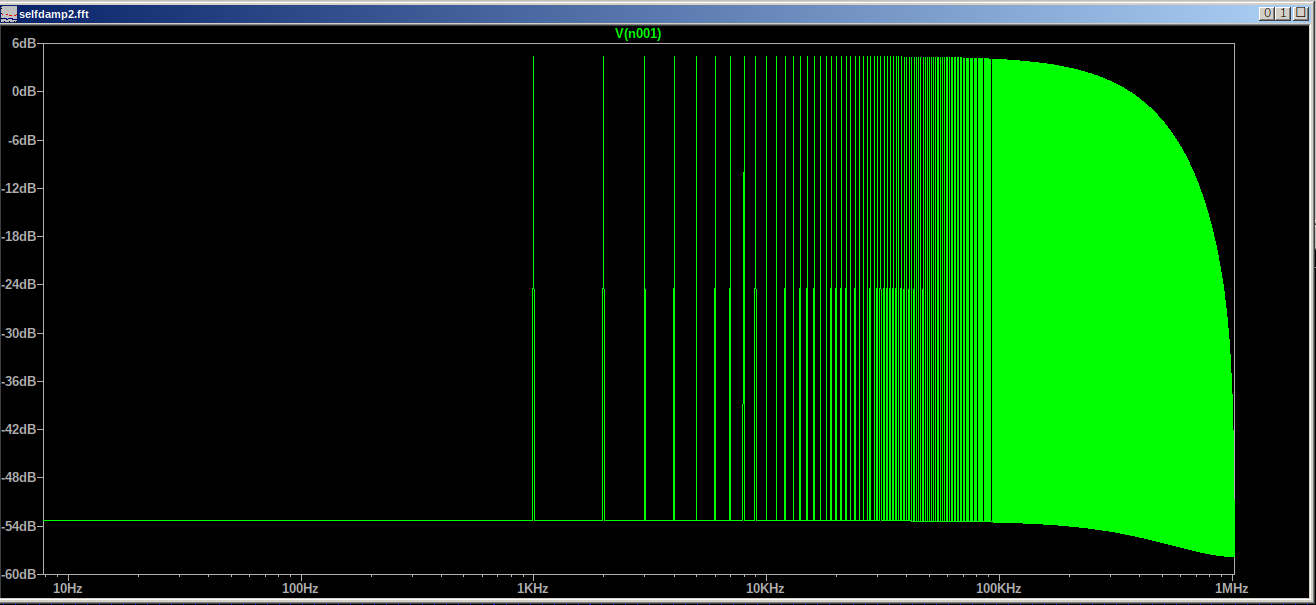This screenshot has width=1316, height=605.
Task: Minimize the selfdamp2.fft waveform window
Action: tap(1268, 13)
